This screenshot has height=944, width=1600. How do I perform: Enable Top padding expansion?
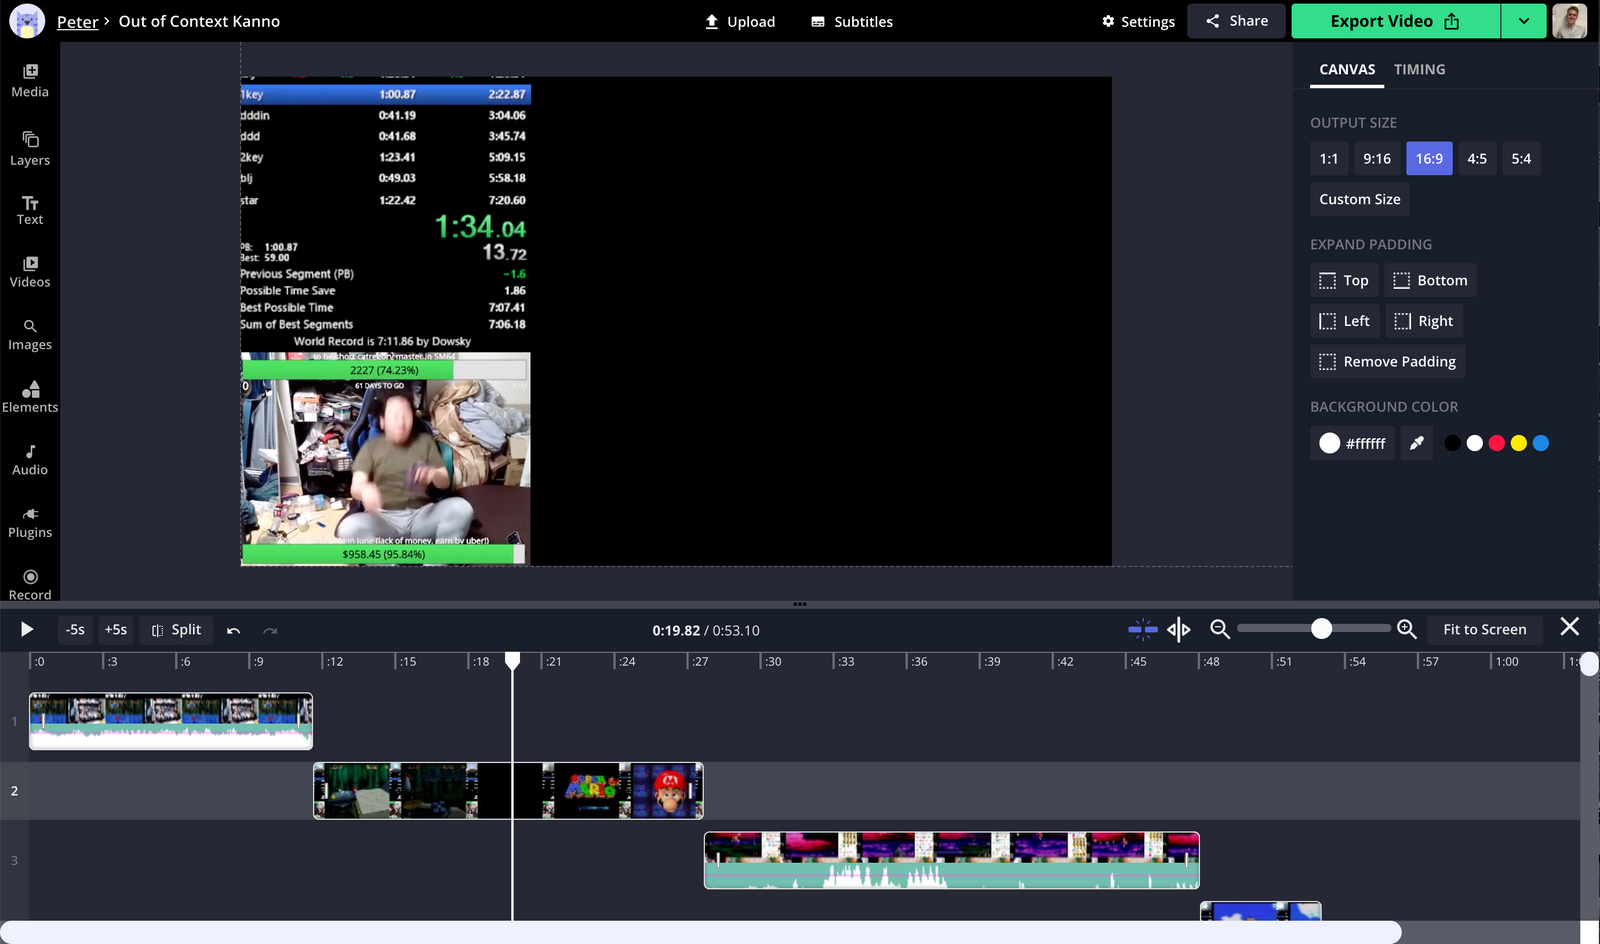pyautogui.click(x=1343, y=280)
